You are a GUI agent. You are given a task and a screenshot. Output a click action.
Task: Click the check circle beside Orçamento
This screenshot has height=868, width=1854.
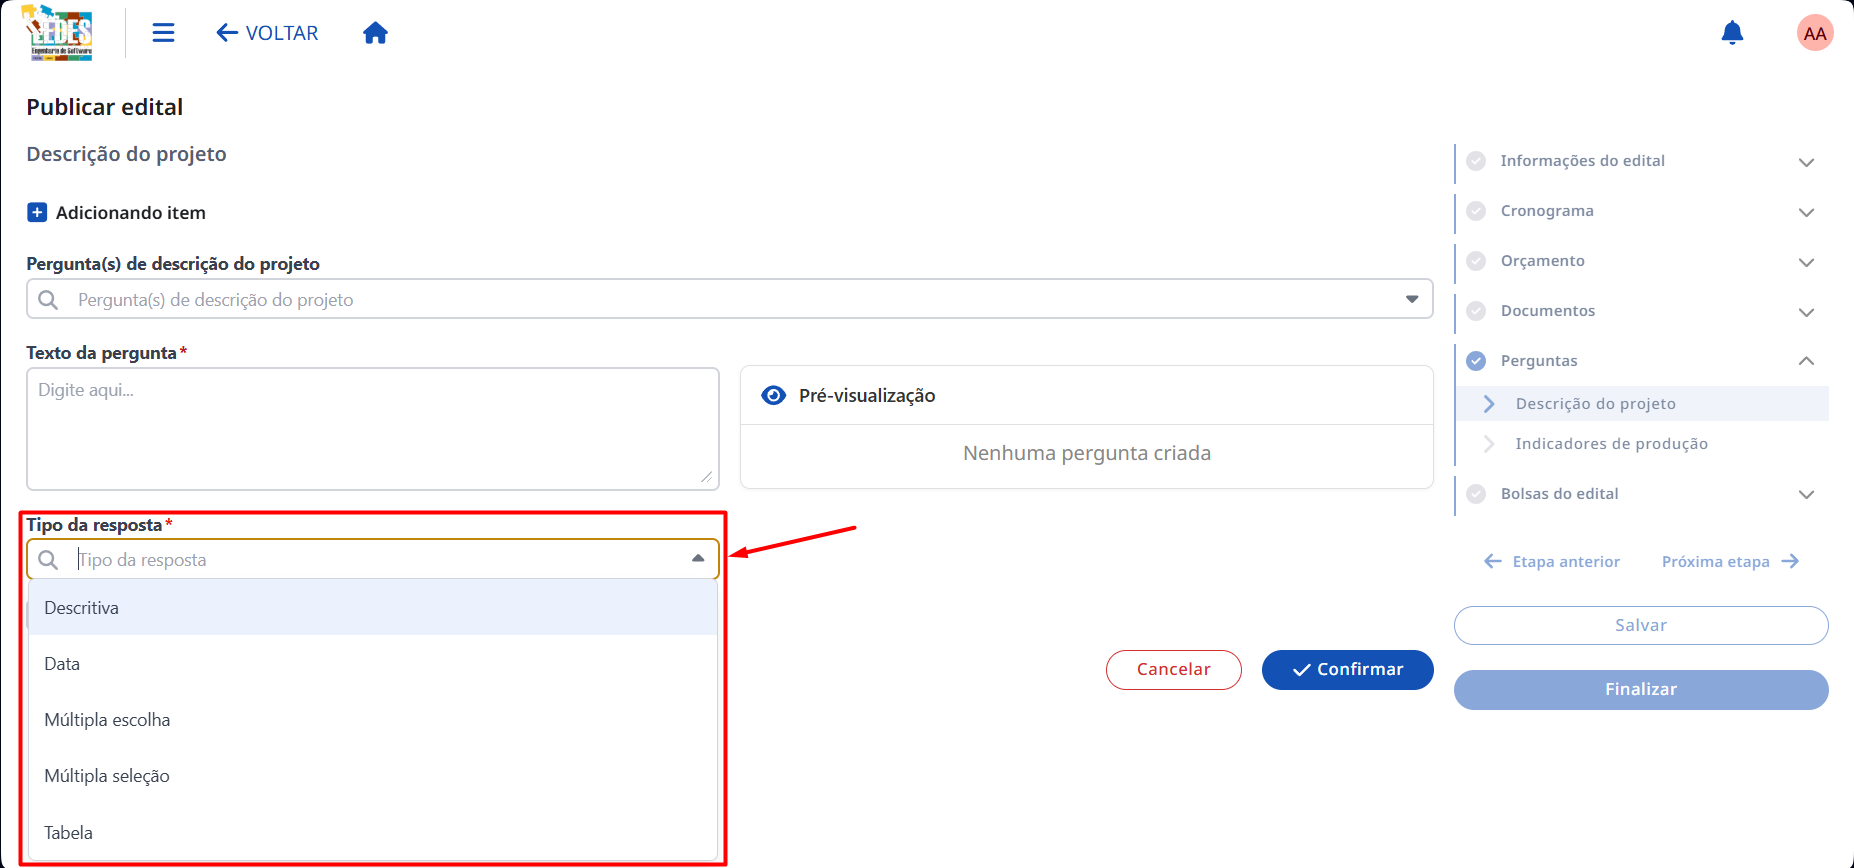click(x=1476, y=261)
